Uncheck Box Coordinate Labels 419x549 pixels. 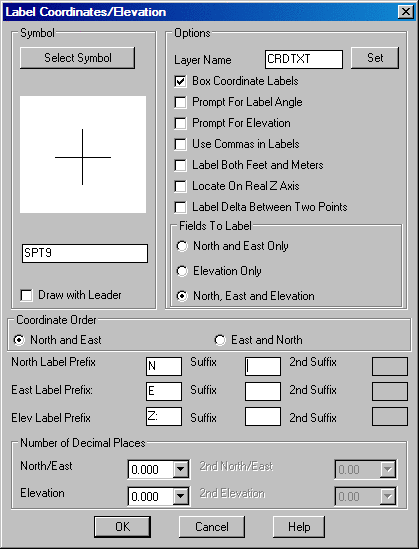pos(180,81)
